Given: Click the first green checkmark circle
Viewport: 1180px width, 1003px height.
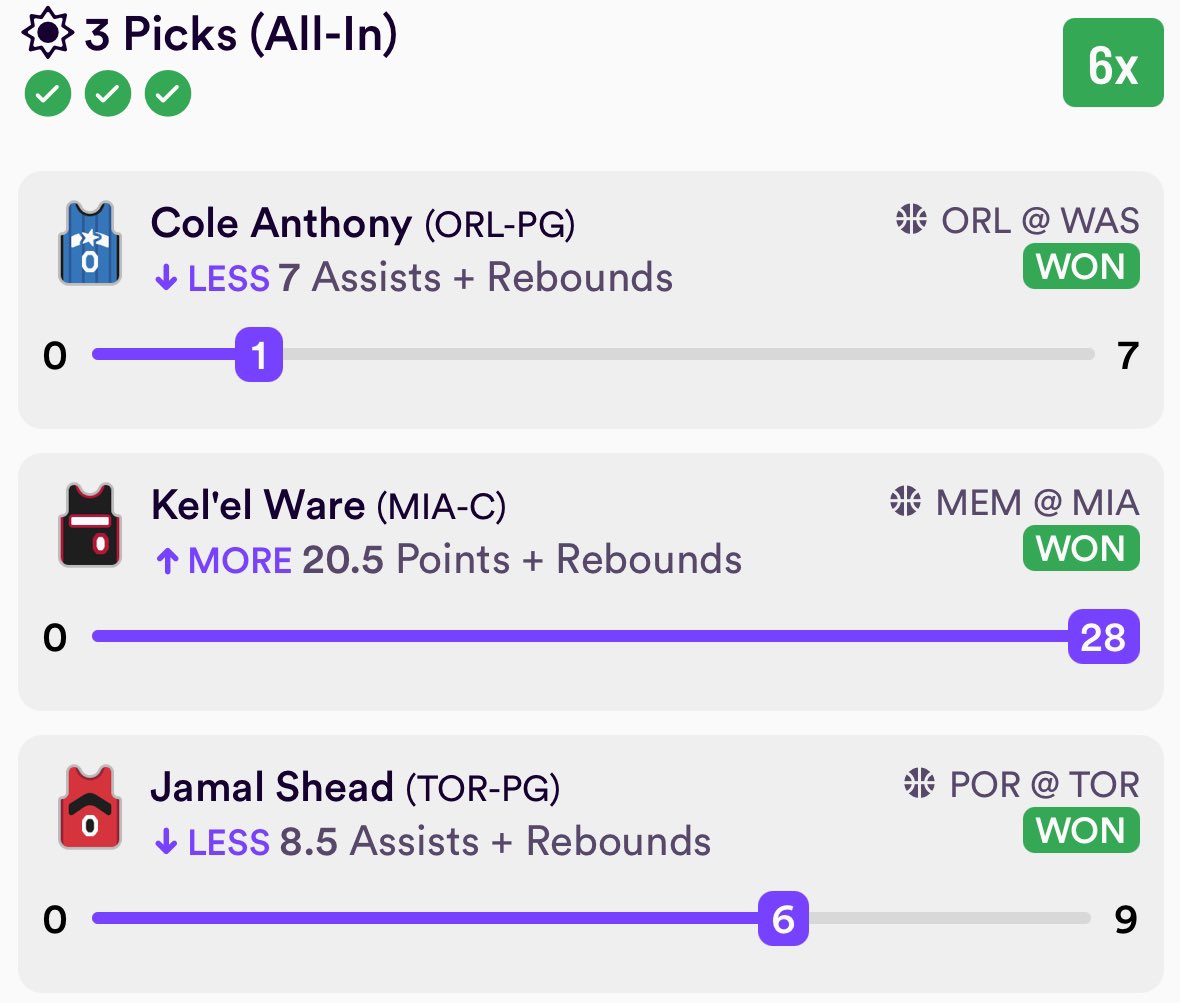Looking at the screenshot, I should tap(48, 93).
